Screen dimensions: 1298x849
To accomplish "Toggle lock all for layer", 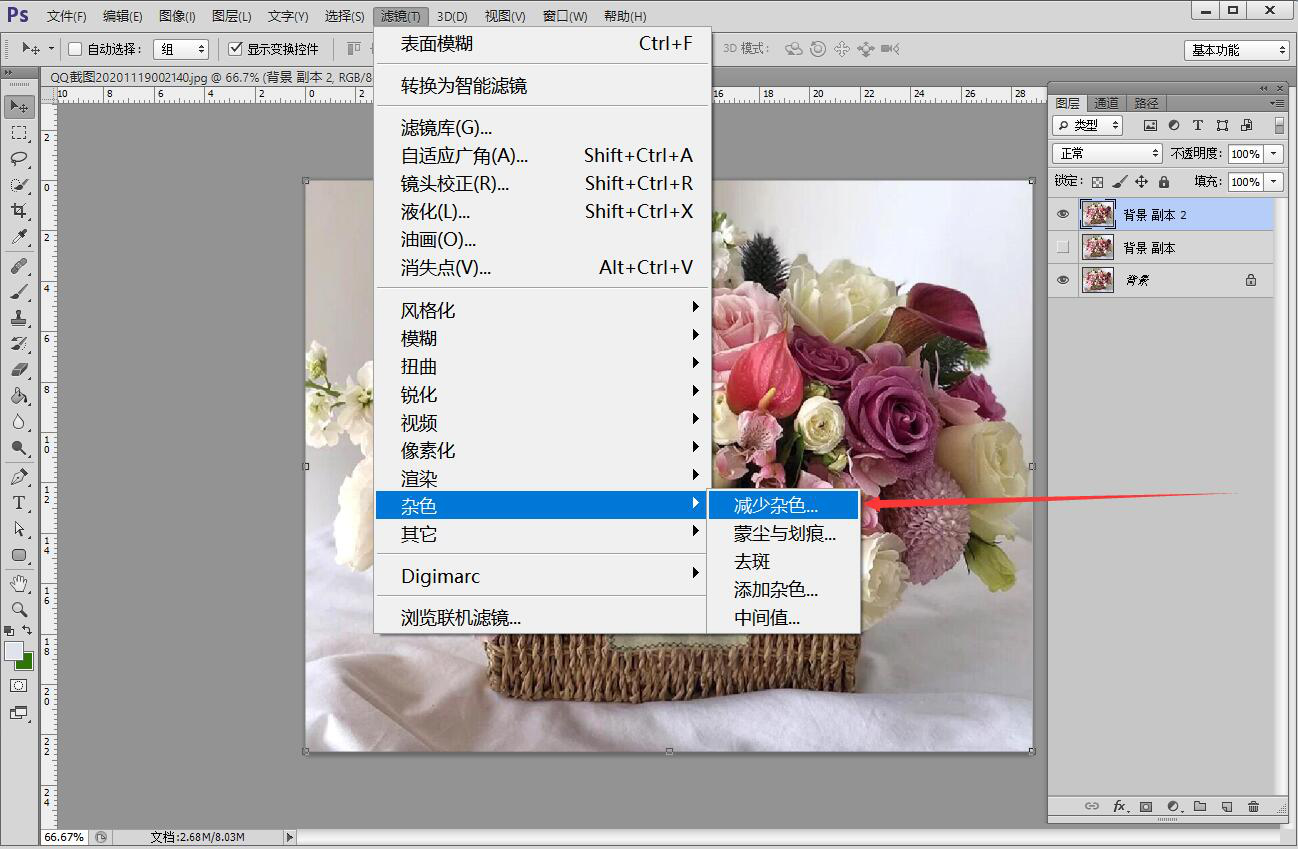I will [1163, 182].
